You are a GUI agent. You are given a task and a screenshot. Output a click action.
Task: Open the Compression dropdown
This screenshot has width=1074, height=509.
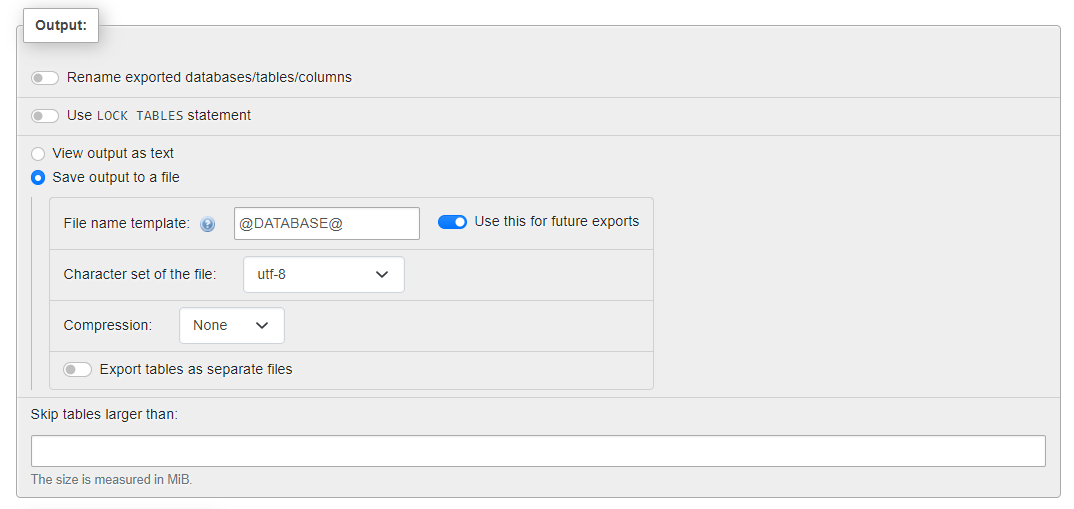click(x=232, y=325)
